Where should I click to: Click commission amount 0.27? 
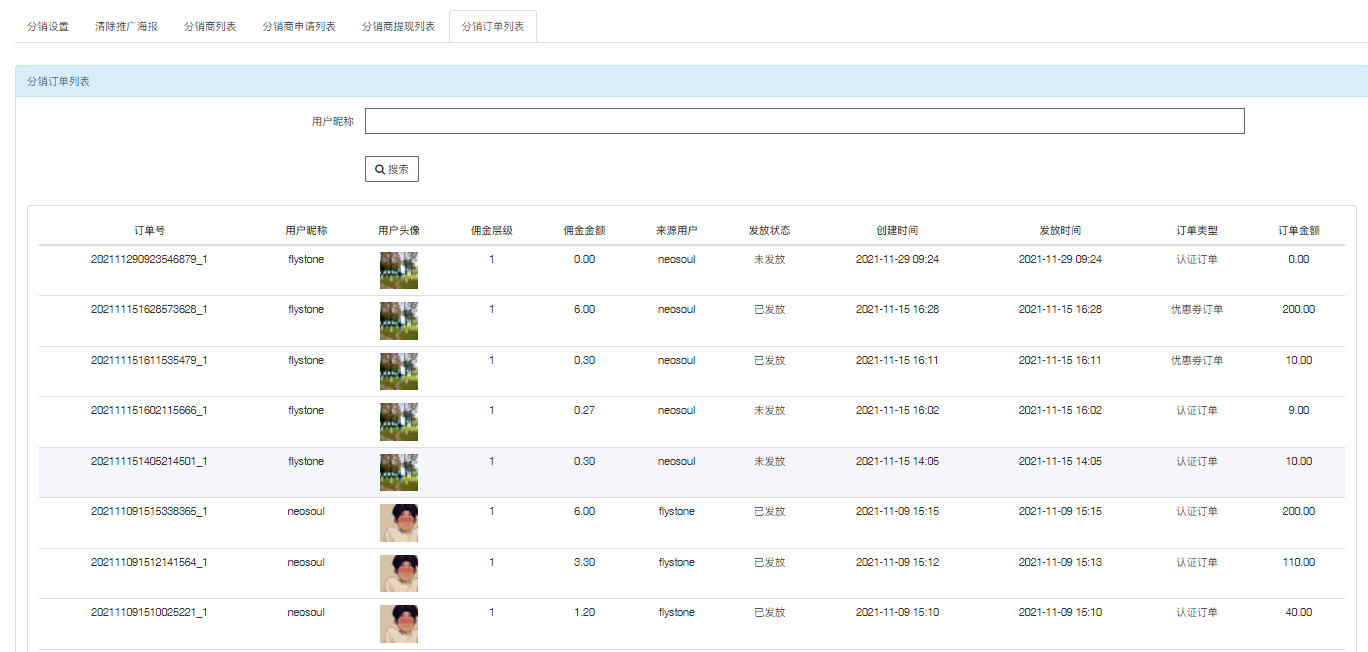click(584, 410)
